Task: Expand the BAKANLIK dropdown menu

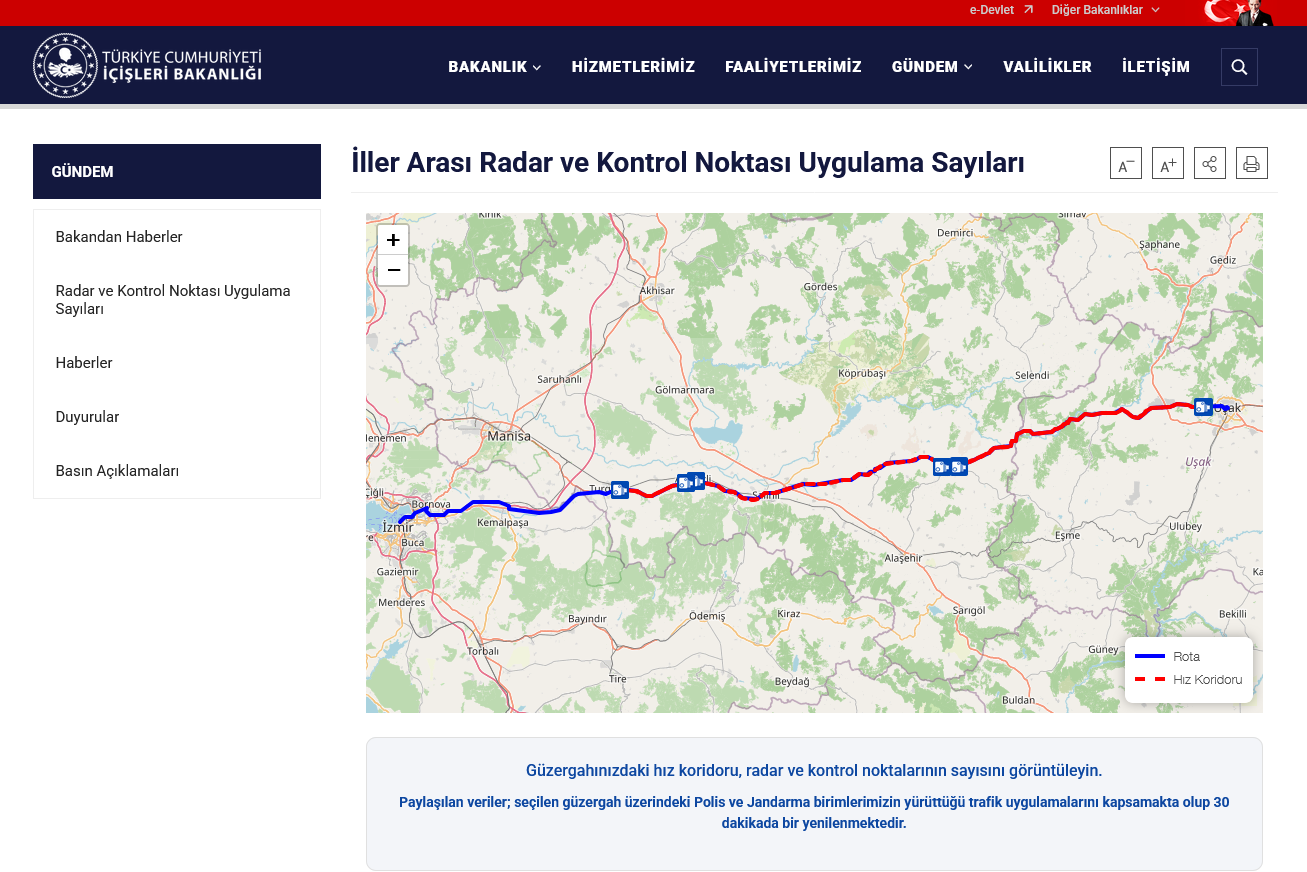Action: pyautogui.click(x=494, y=66)
